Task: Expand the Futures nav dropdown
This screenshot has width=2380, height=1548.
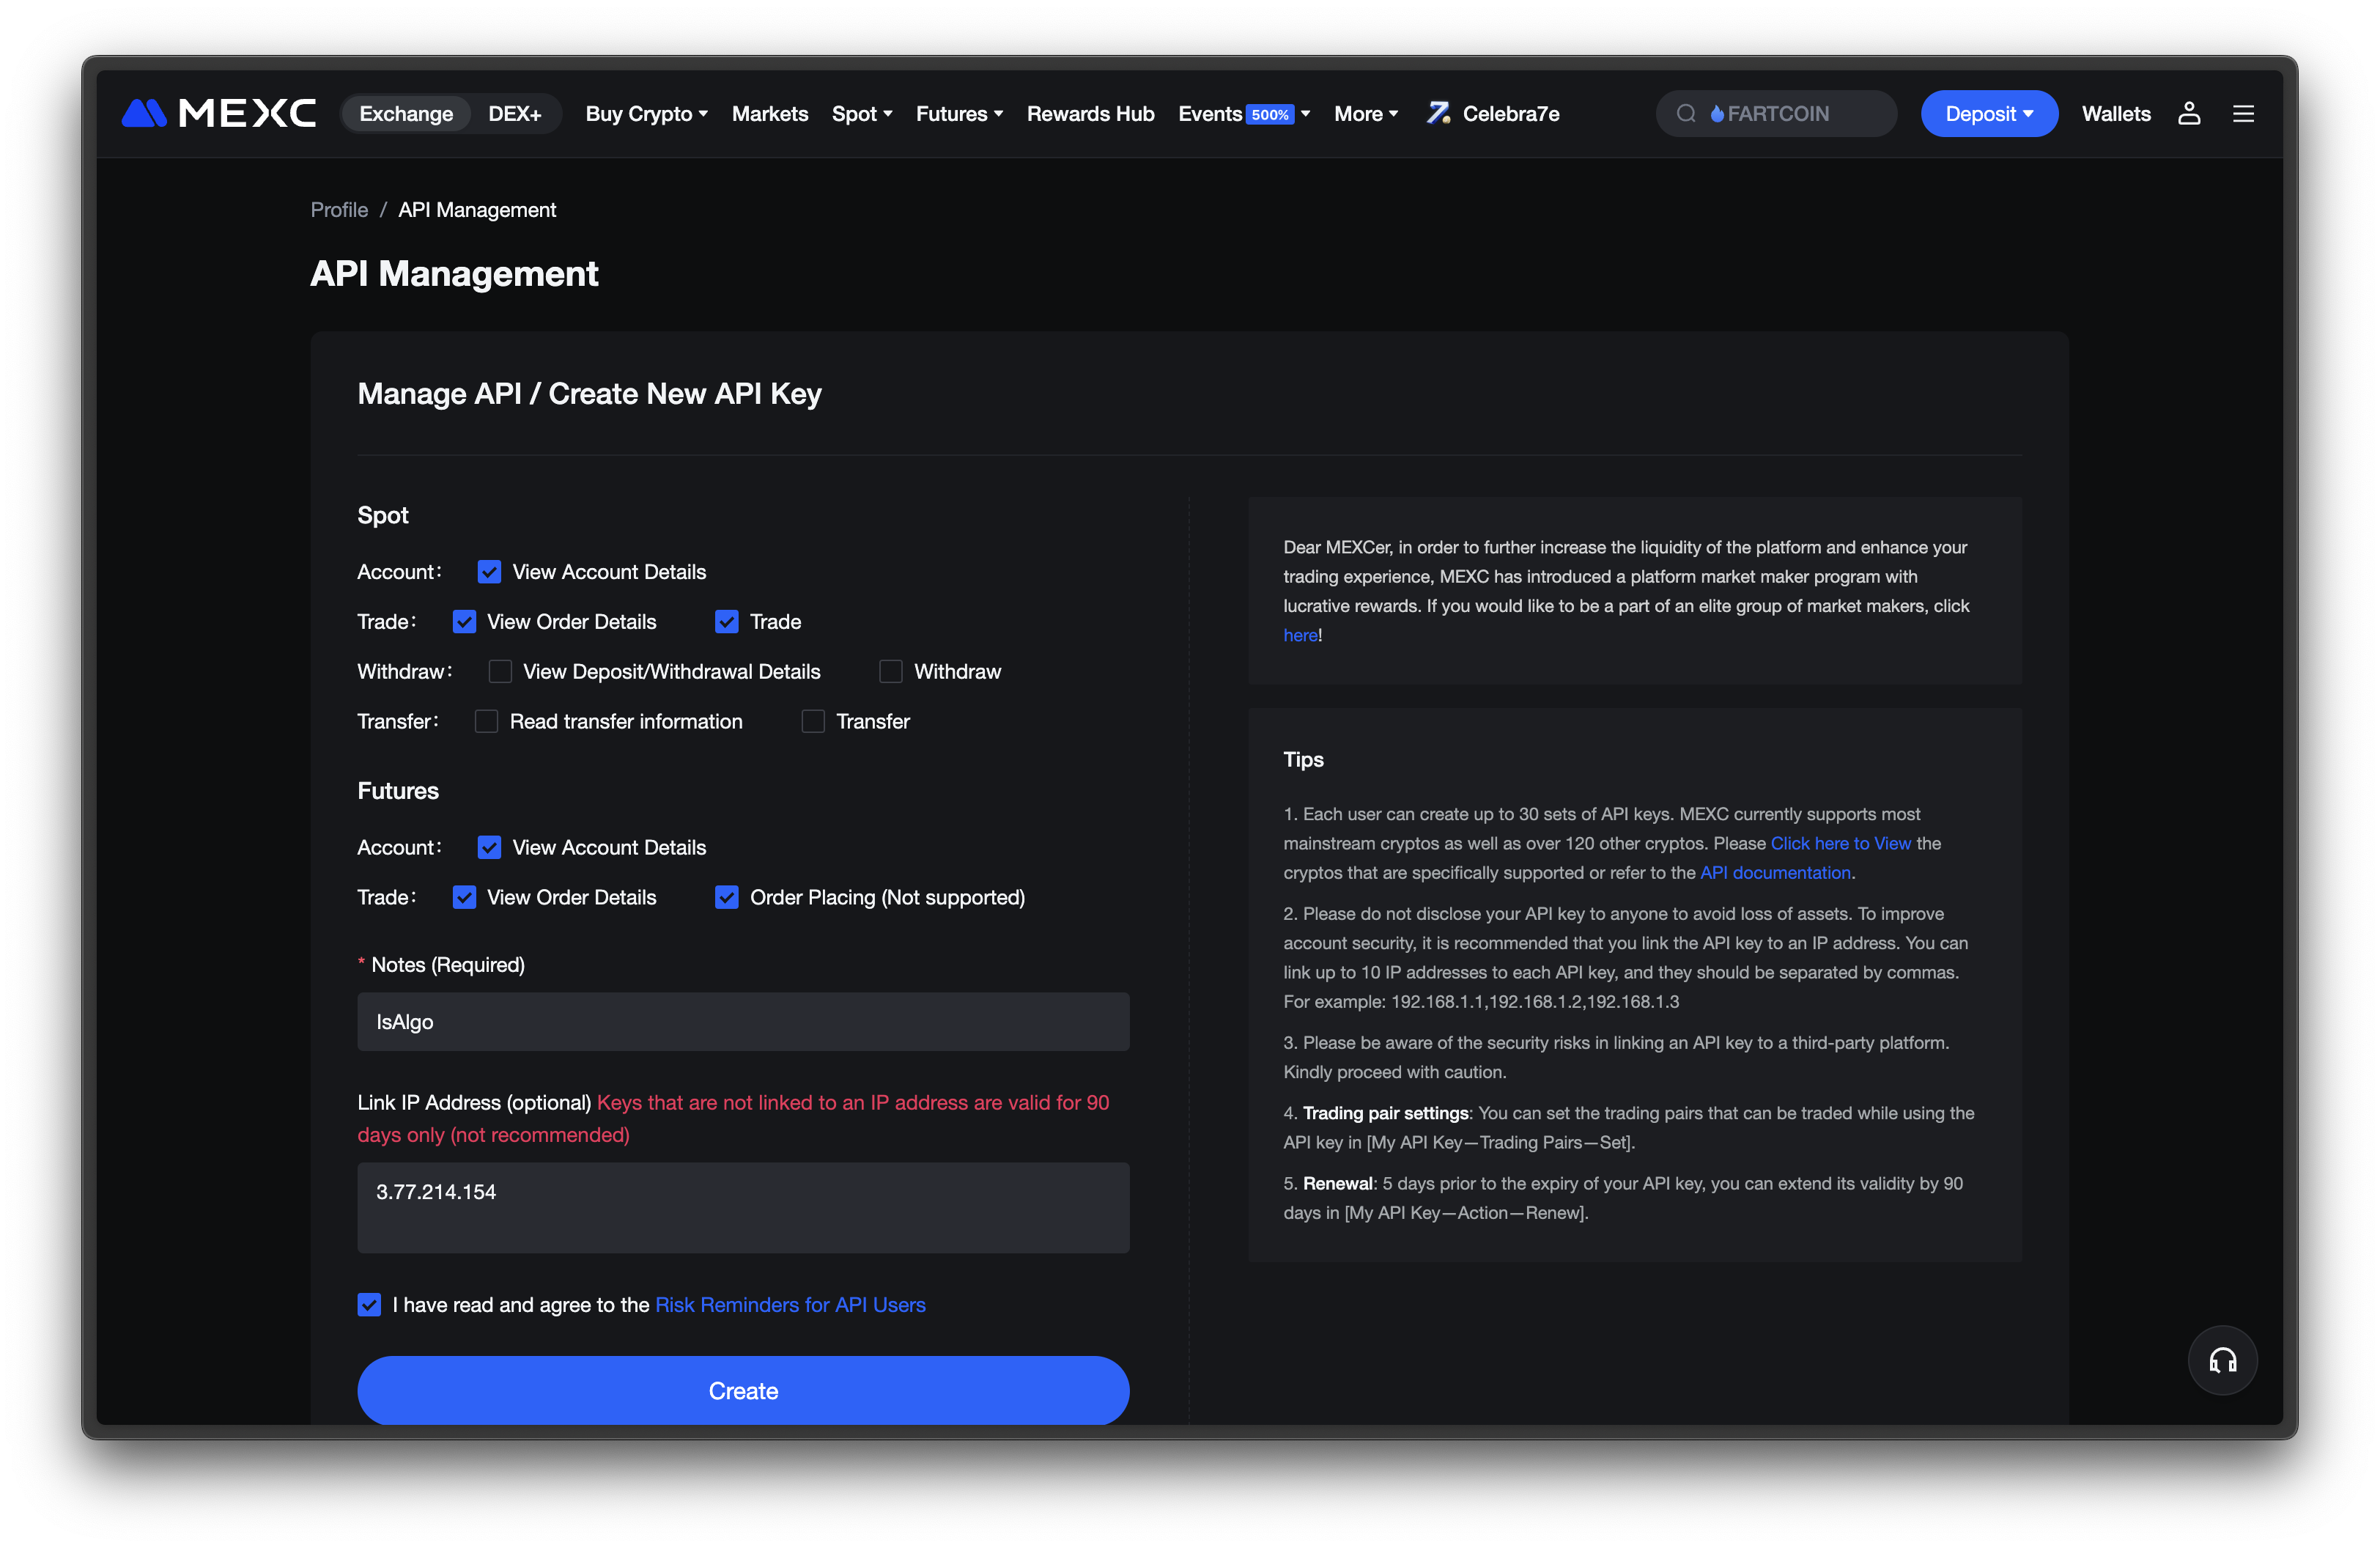Action: [959, 114]
